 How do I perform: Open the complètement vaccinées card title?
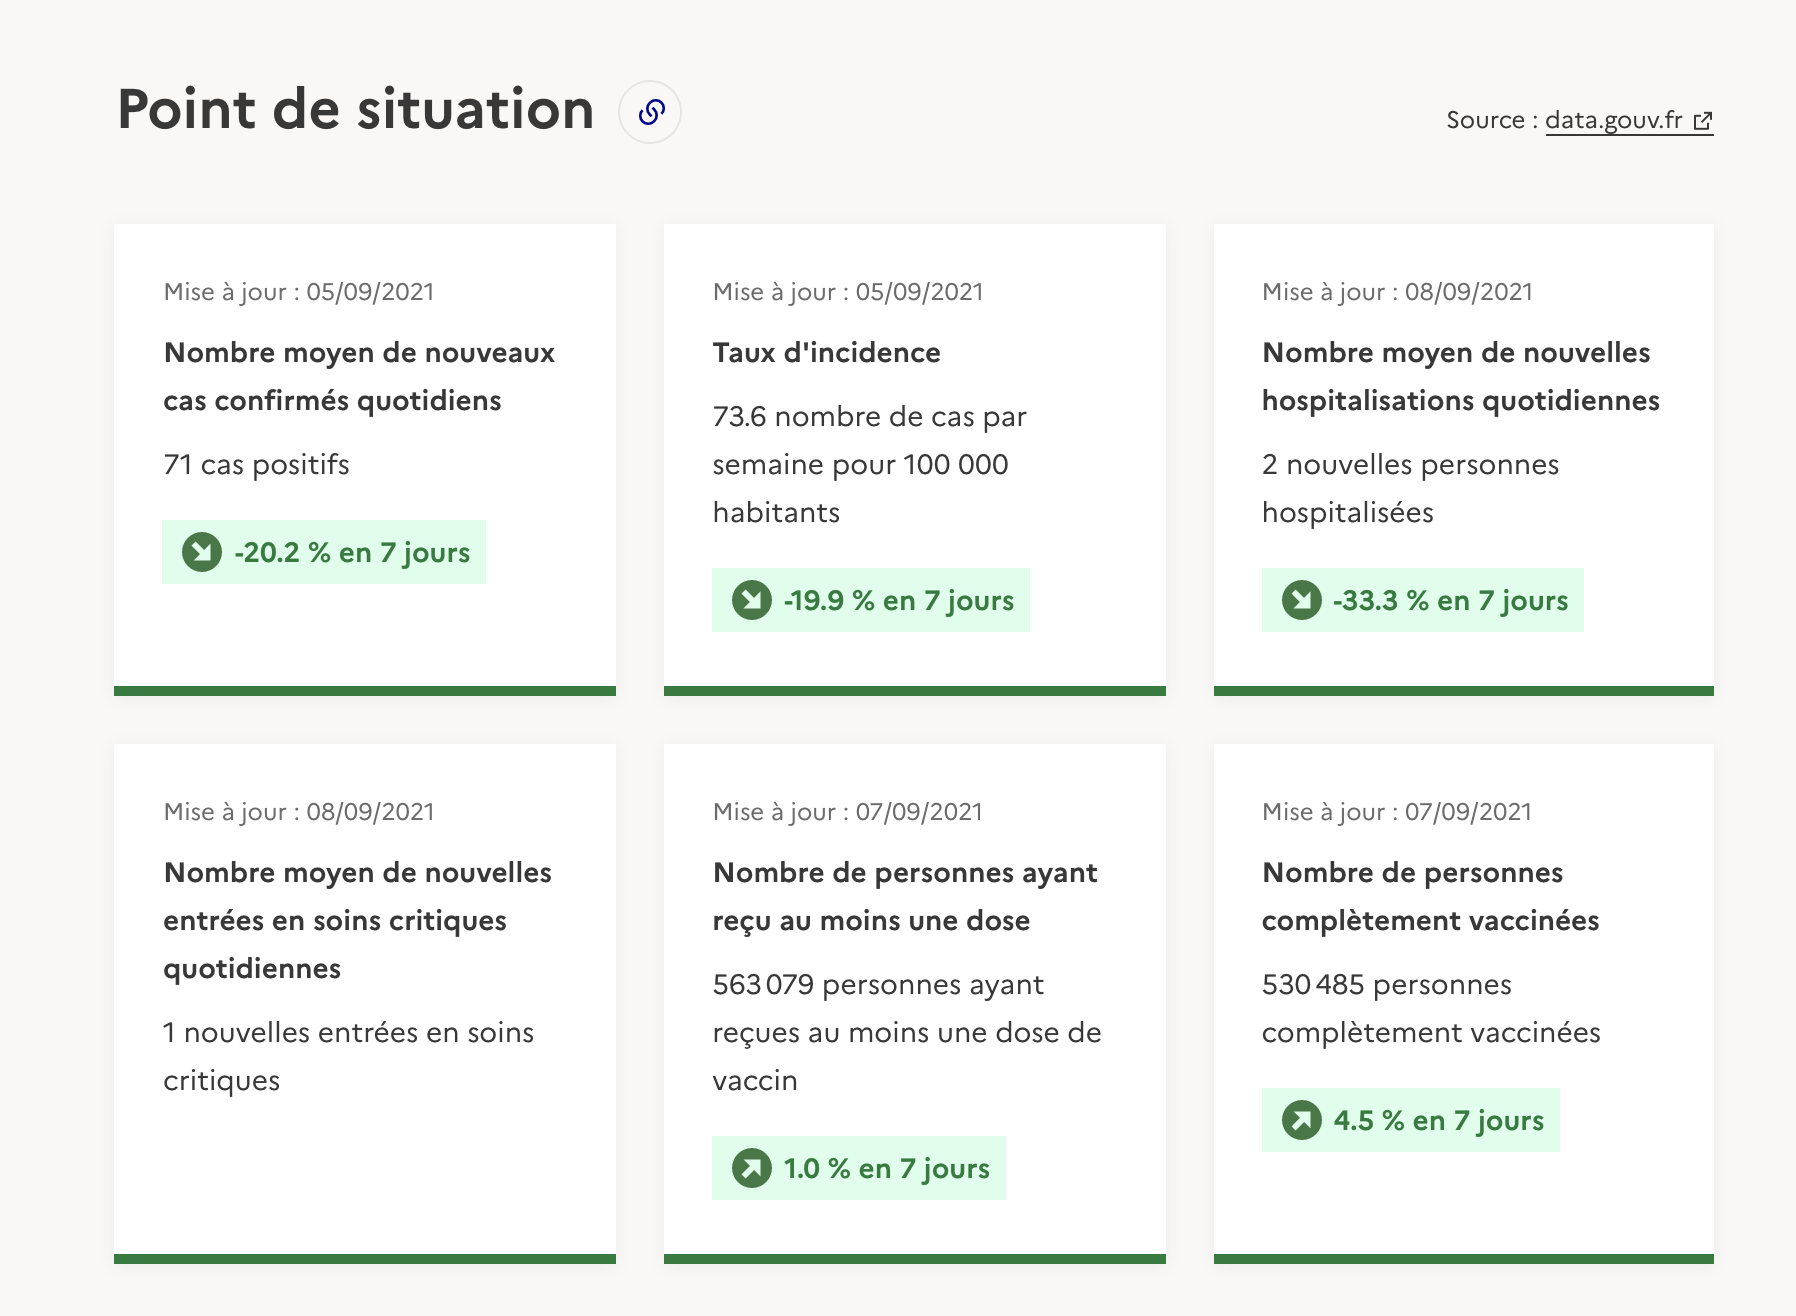1431,897
